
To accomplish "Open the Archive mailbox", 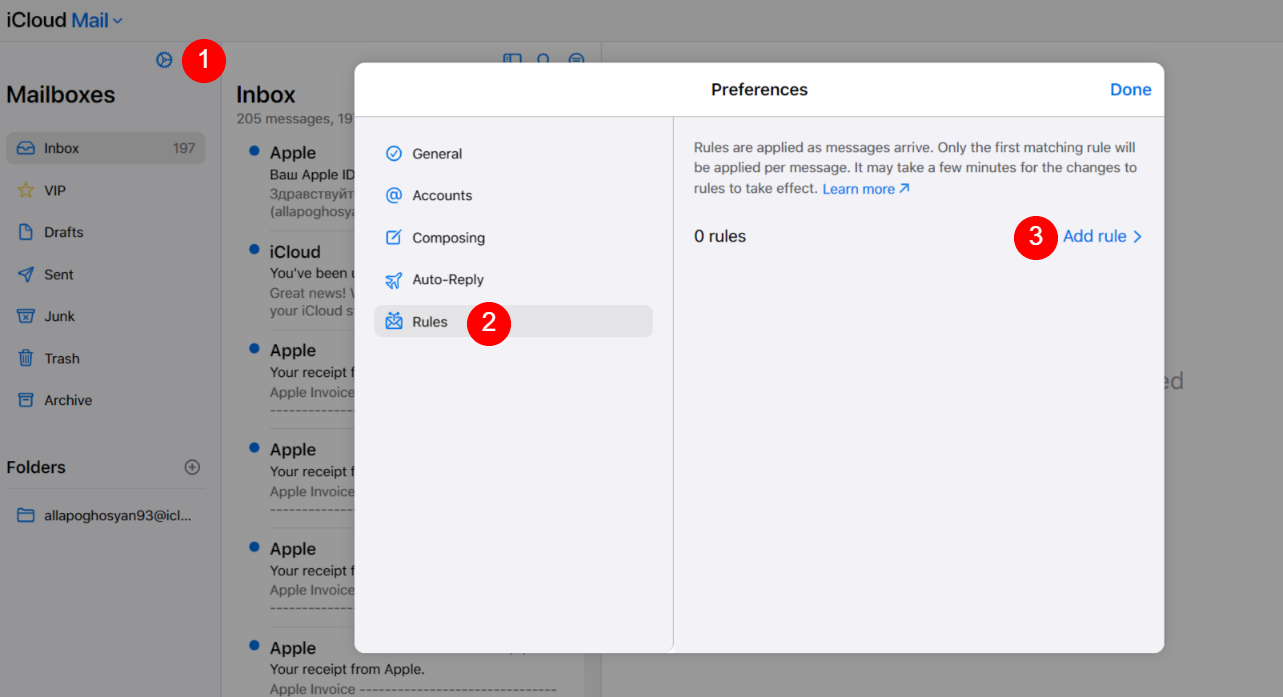I will [67, 400].
